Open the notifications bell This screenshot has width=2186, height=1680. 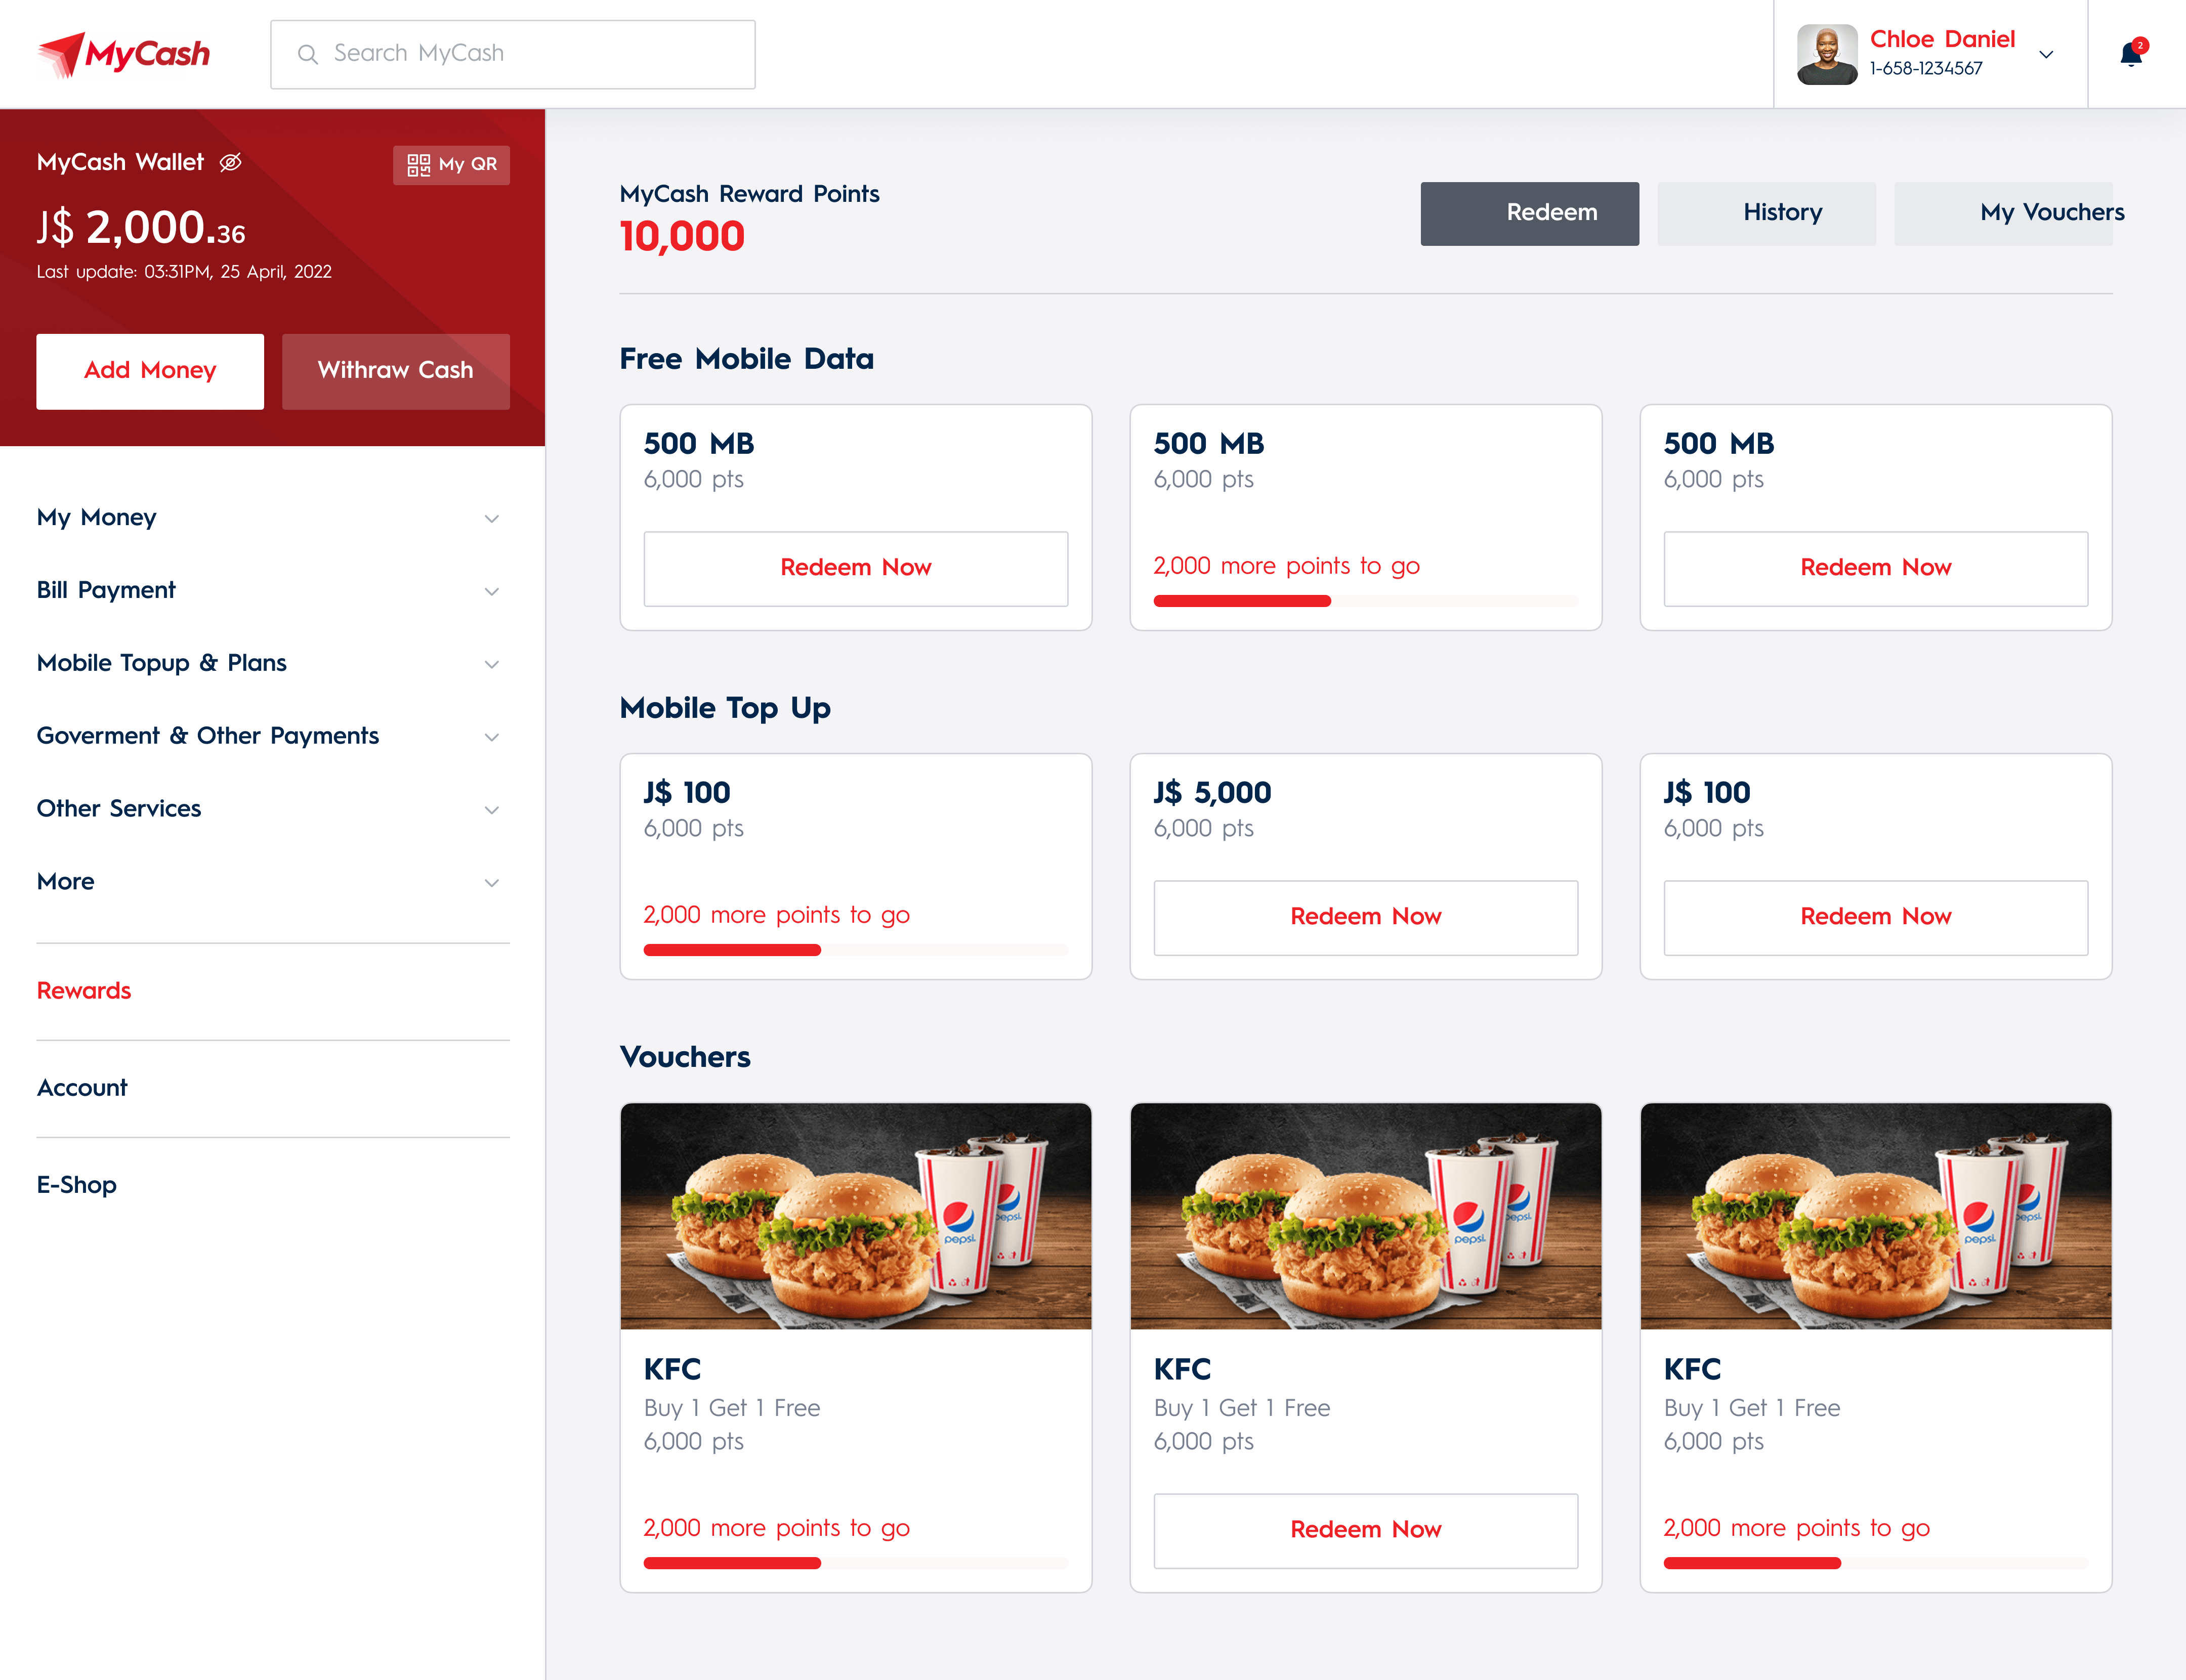(x=2131, y=54)
